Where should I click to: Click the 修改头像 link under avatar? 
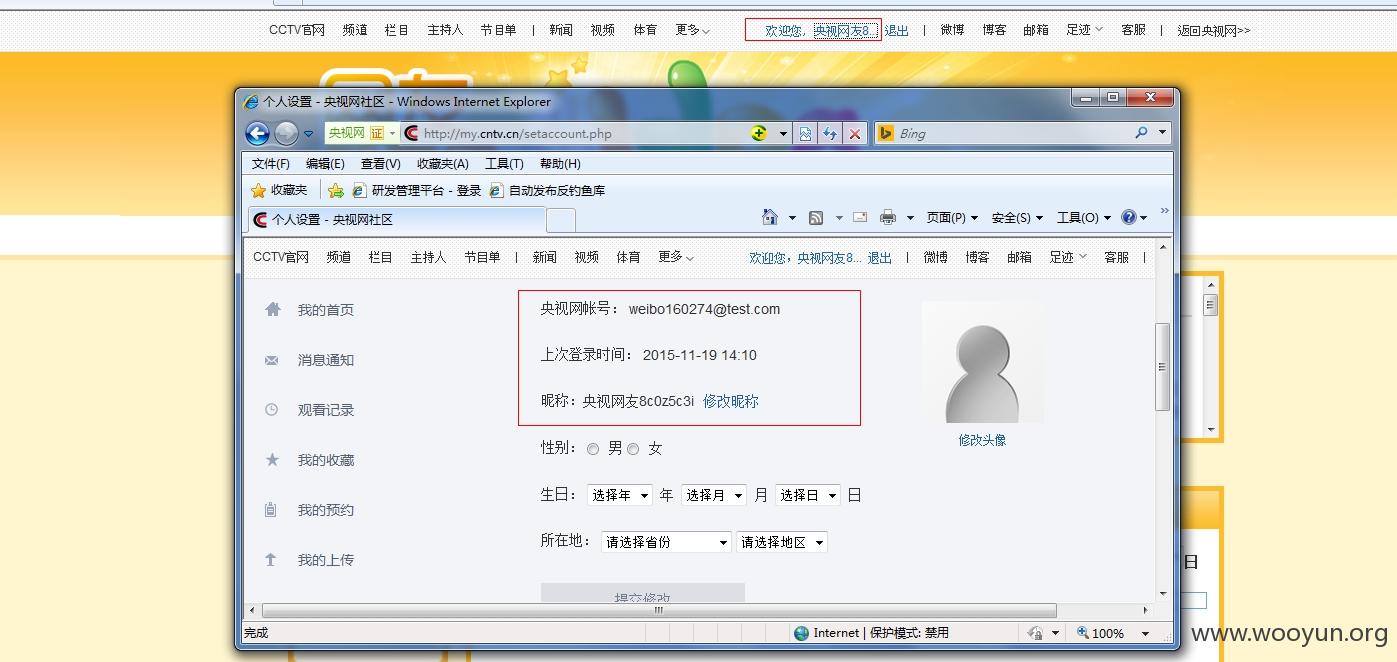click(982, 440)
